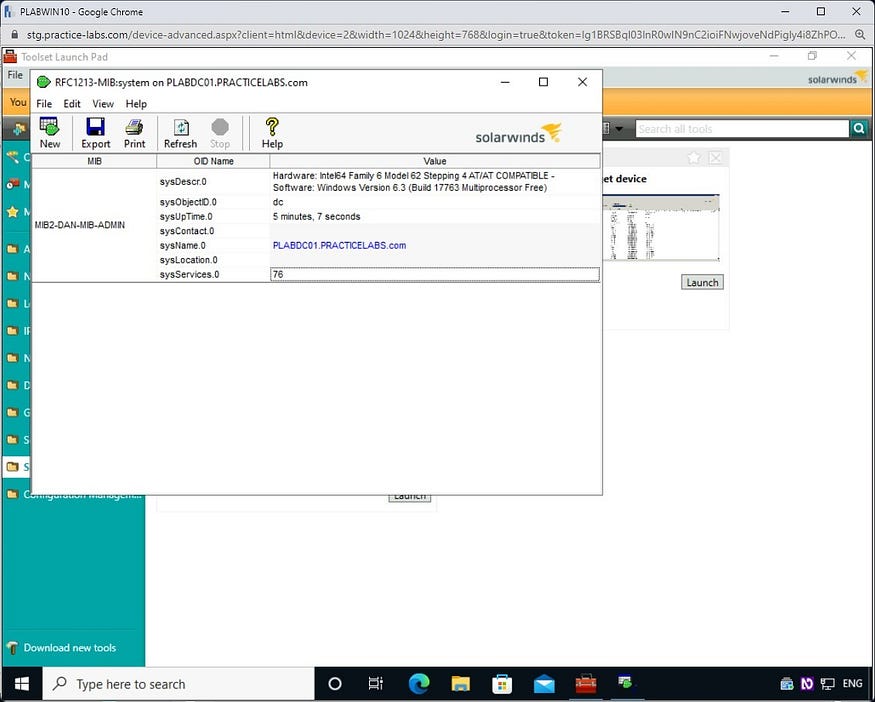Screen dimensions: 875x702
Task: Click the network tray icon
Action: [828, 684]
